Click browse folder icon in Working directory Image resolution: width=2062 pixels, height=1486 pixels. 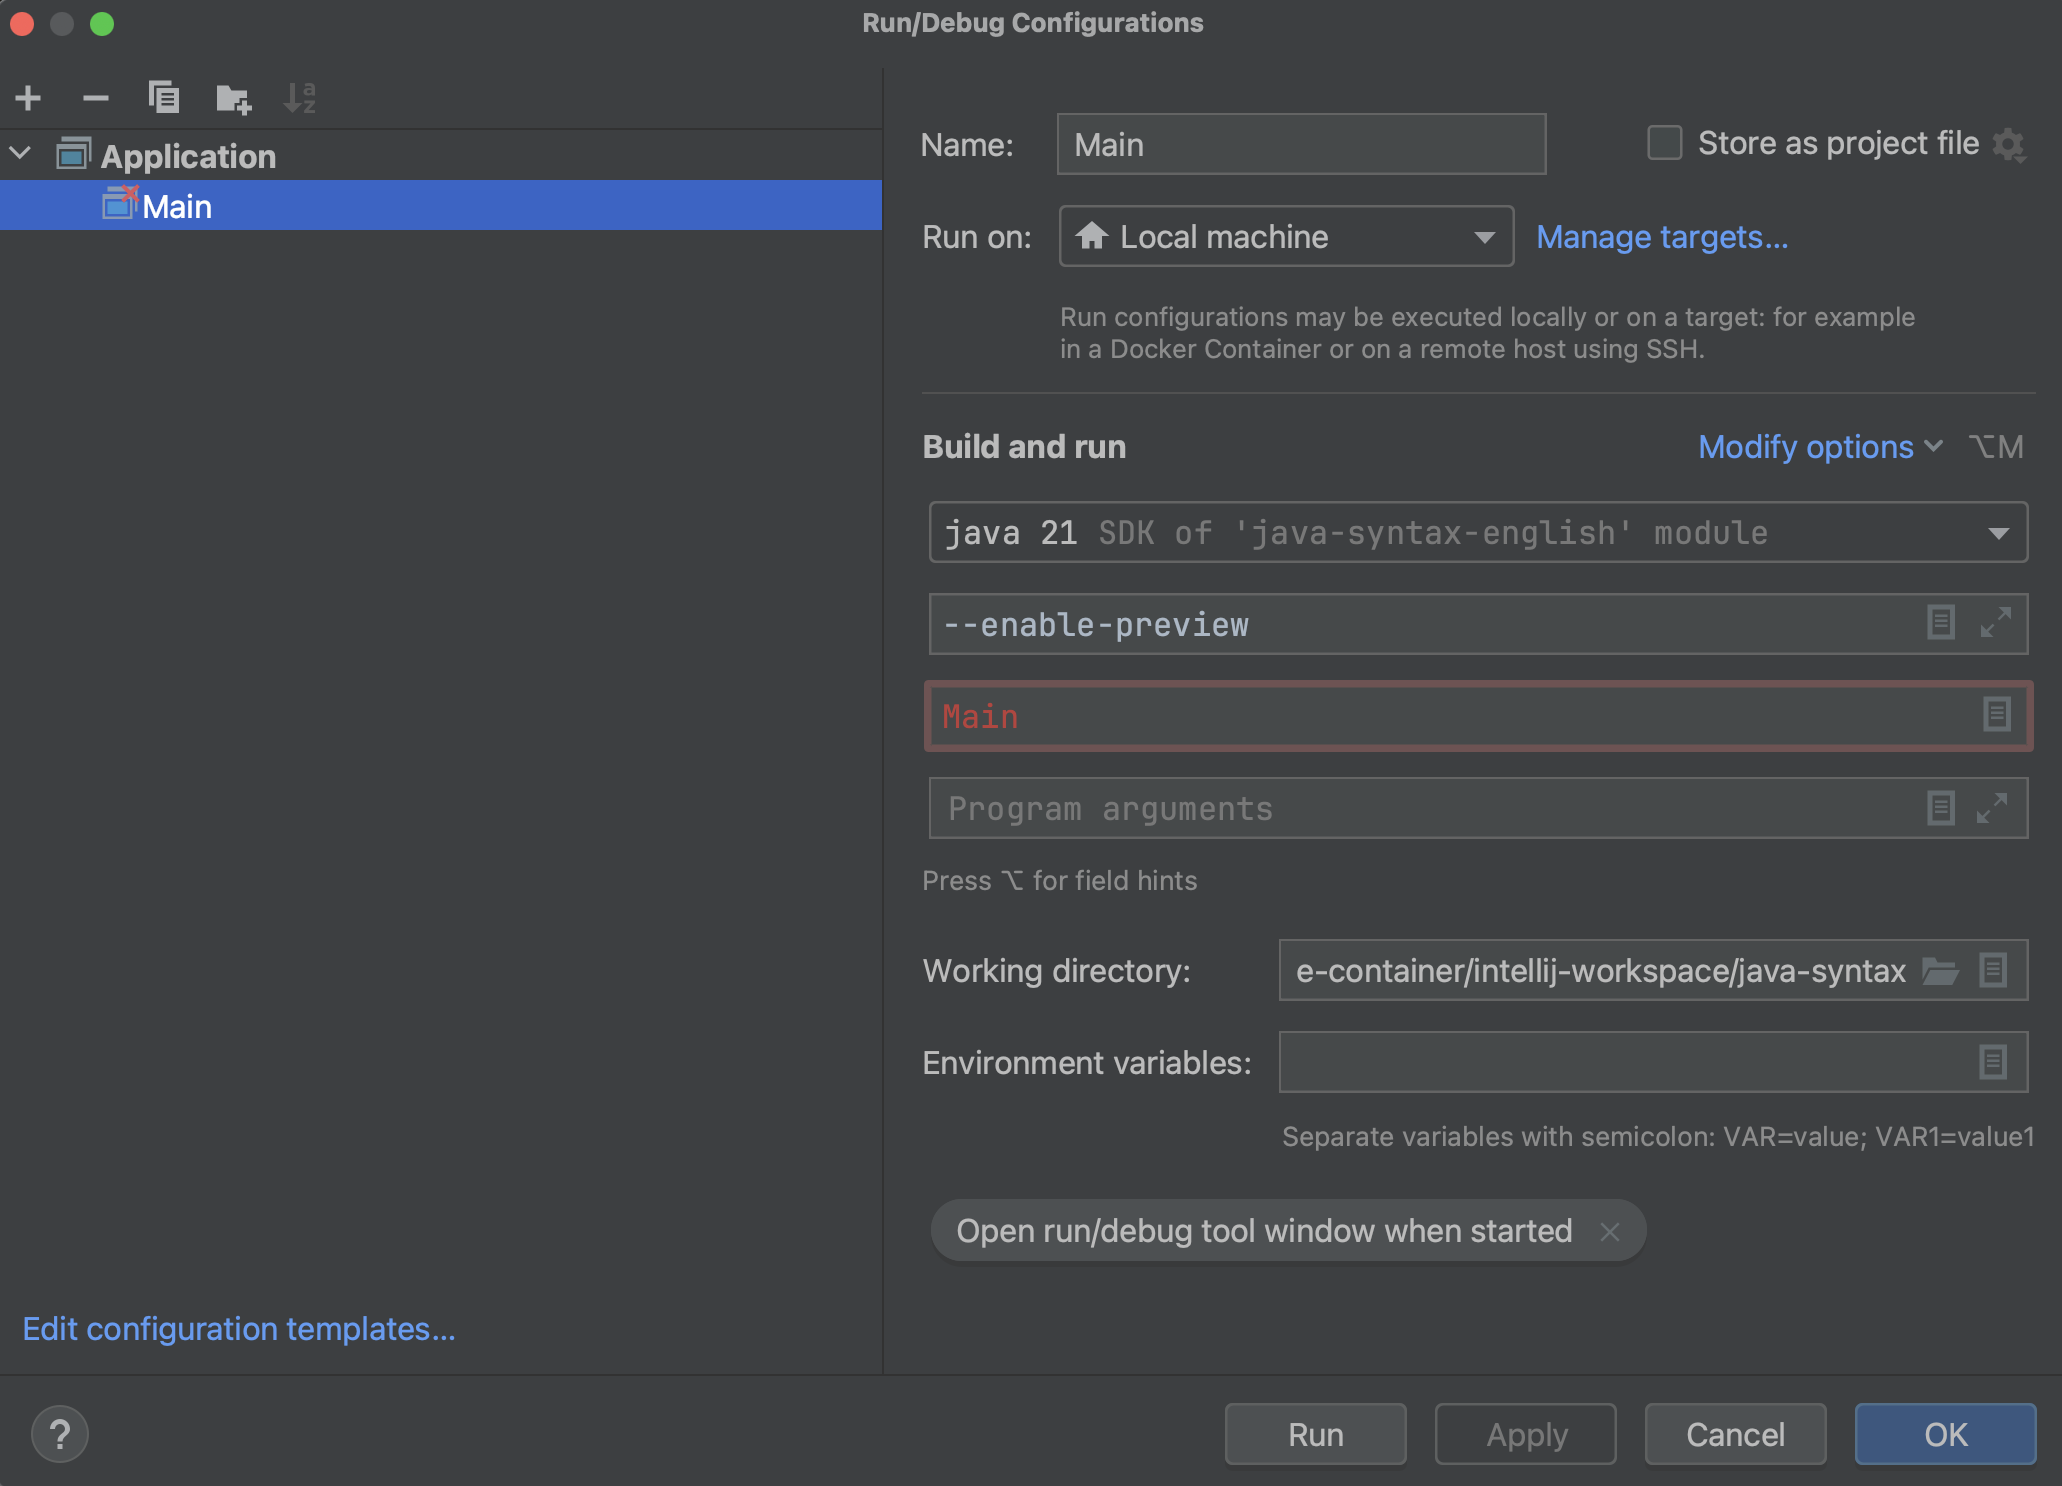click(1940, 971)
